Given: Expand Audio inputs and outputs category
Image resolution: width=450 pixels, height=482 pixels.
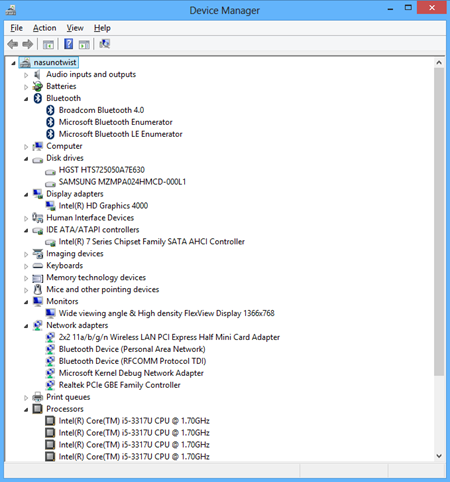Looking at the screenshot, I should click(x=26, y=75).
